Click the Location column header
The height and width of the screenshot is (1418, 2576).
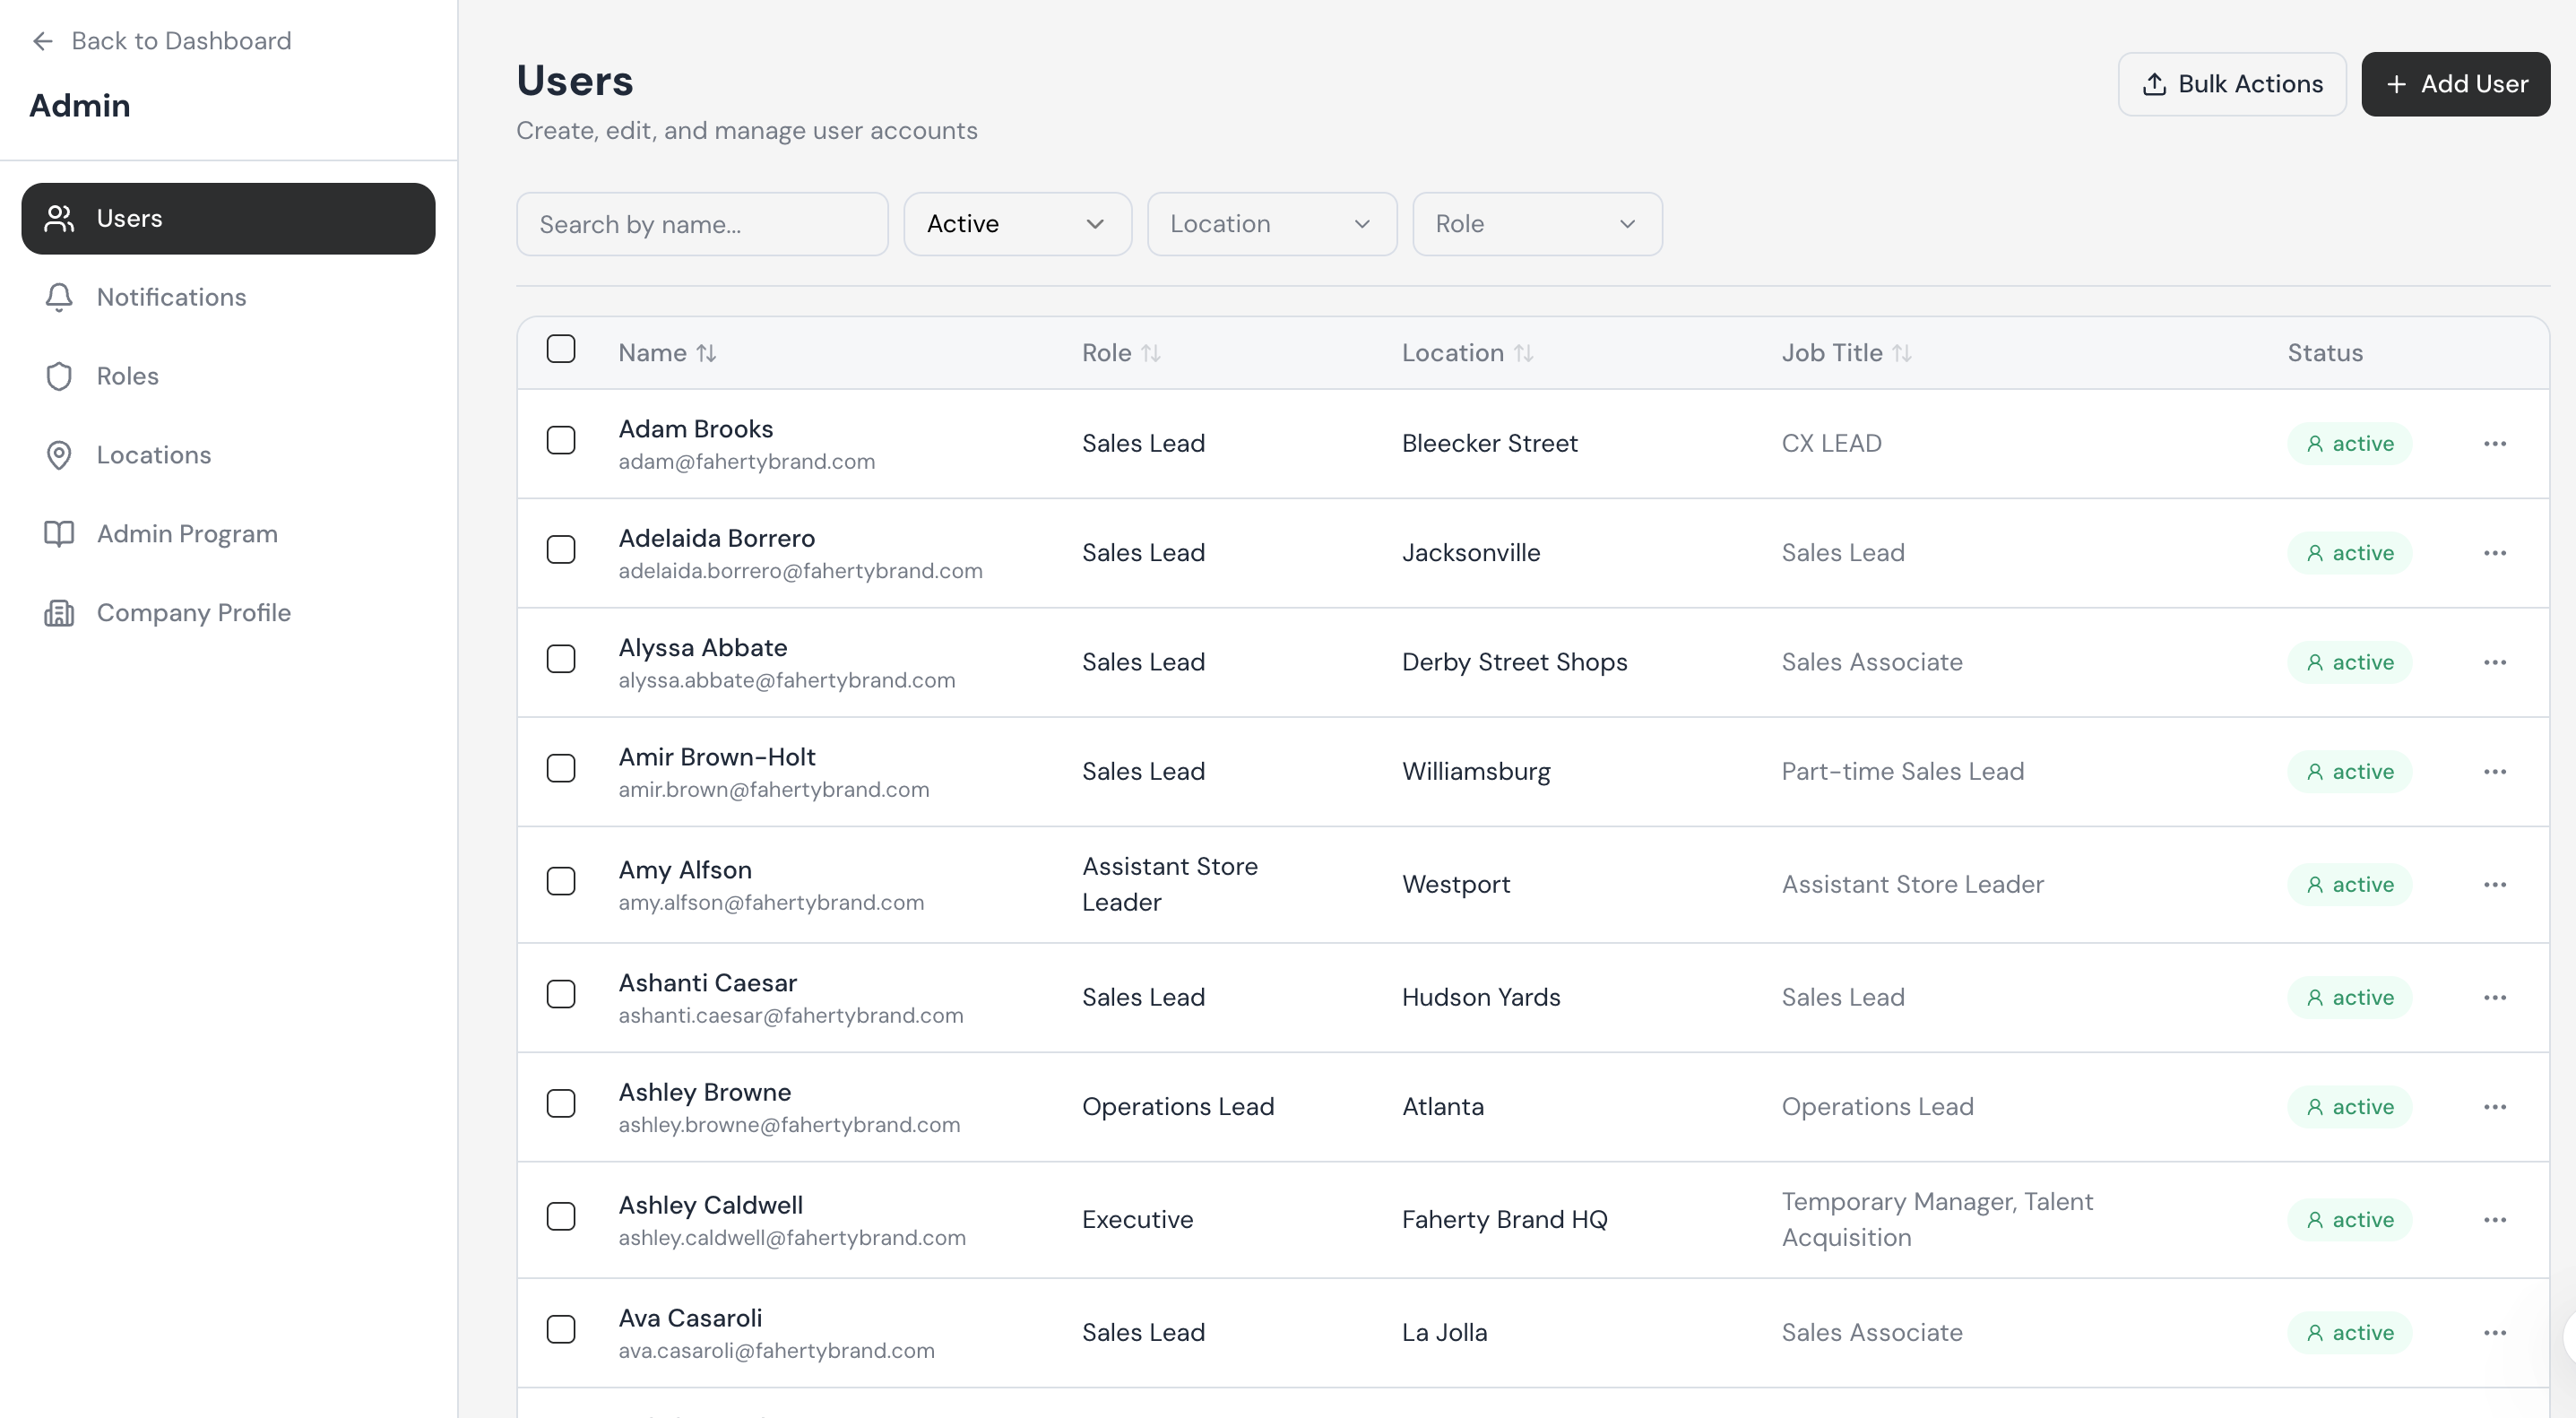(x=1467, y=353)
